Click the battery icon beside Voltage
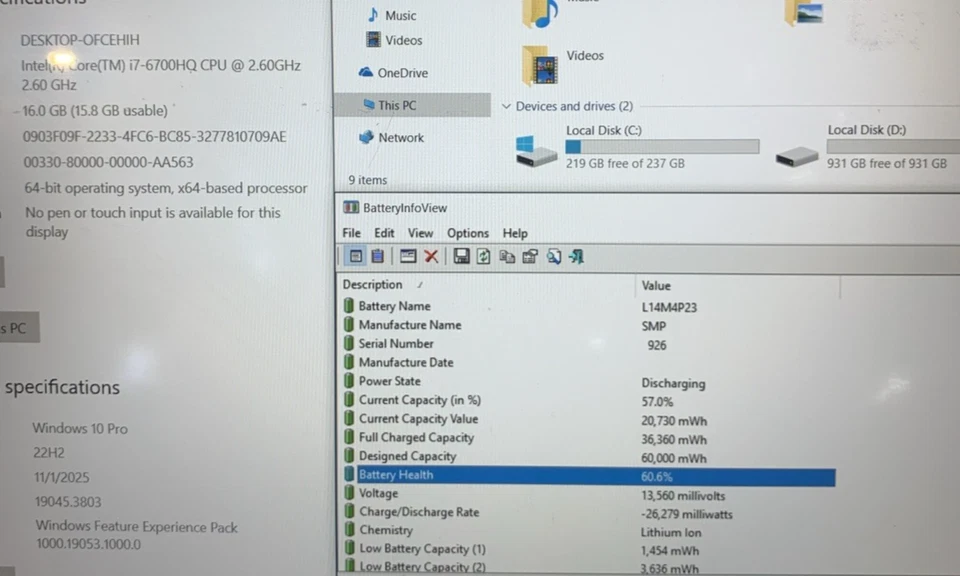 pyautogui.click(x=348, y=493)
